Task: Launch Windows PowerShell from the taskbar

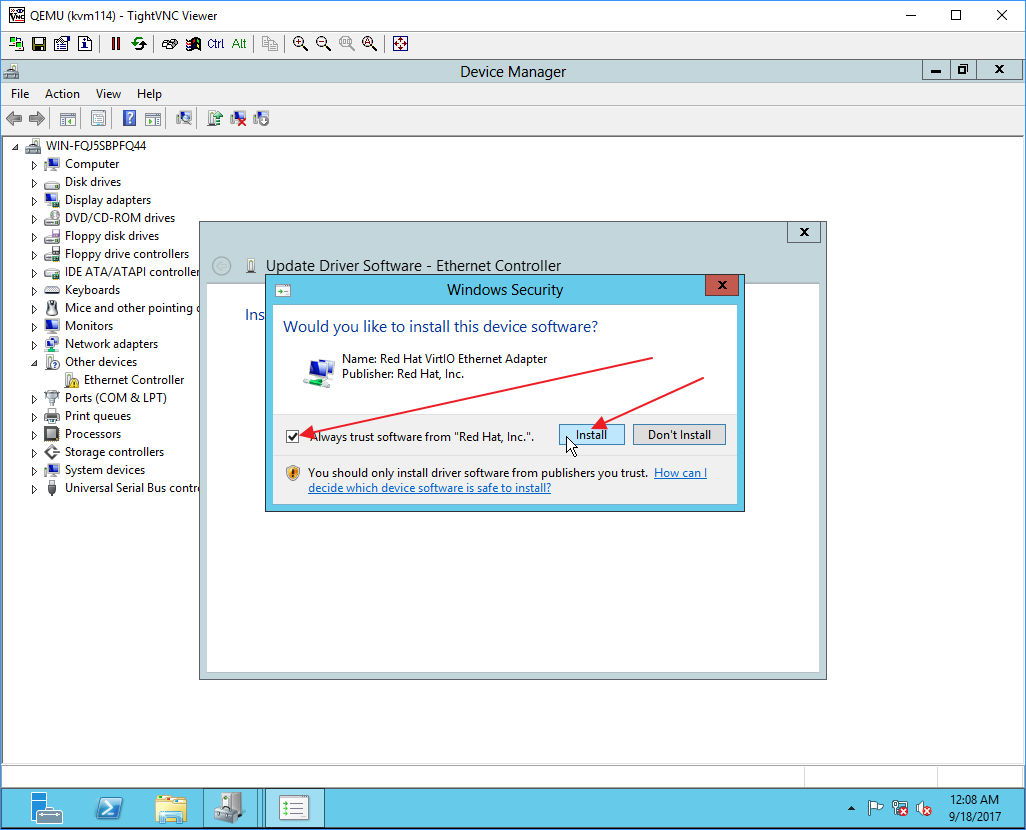Action: (109, 808)
